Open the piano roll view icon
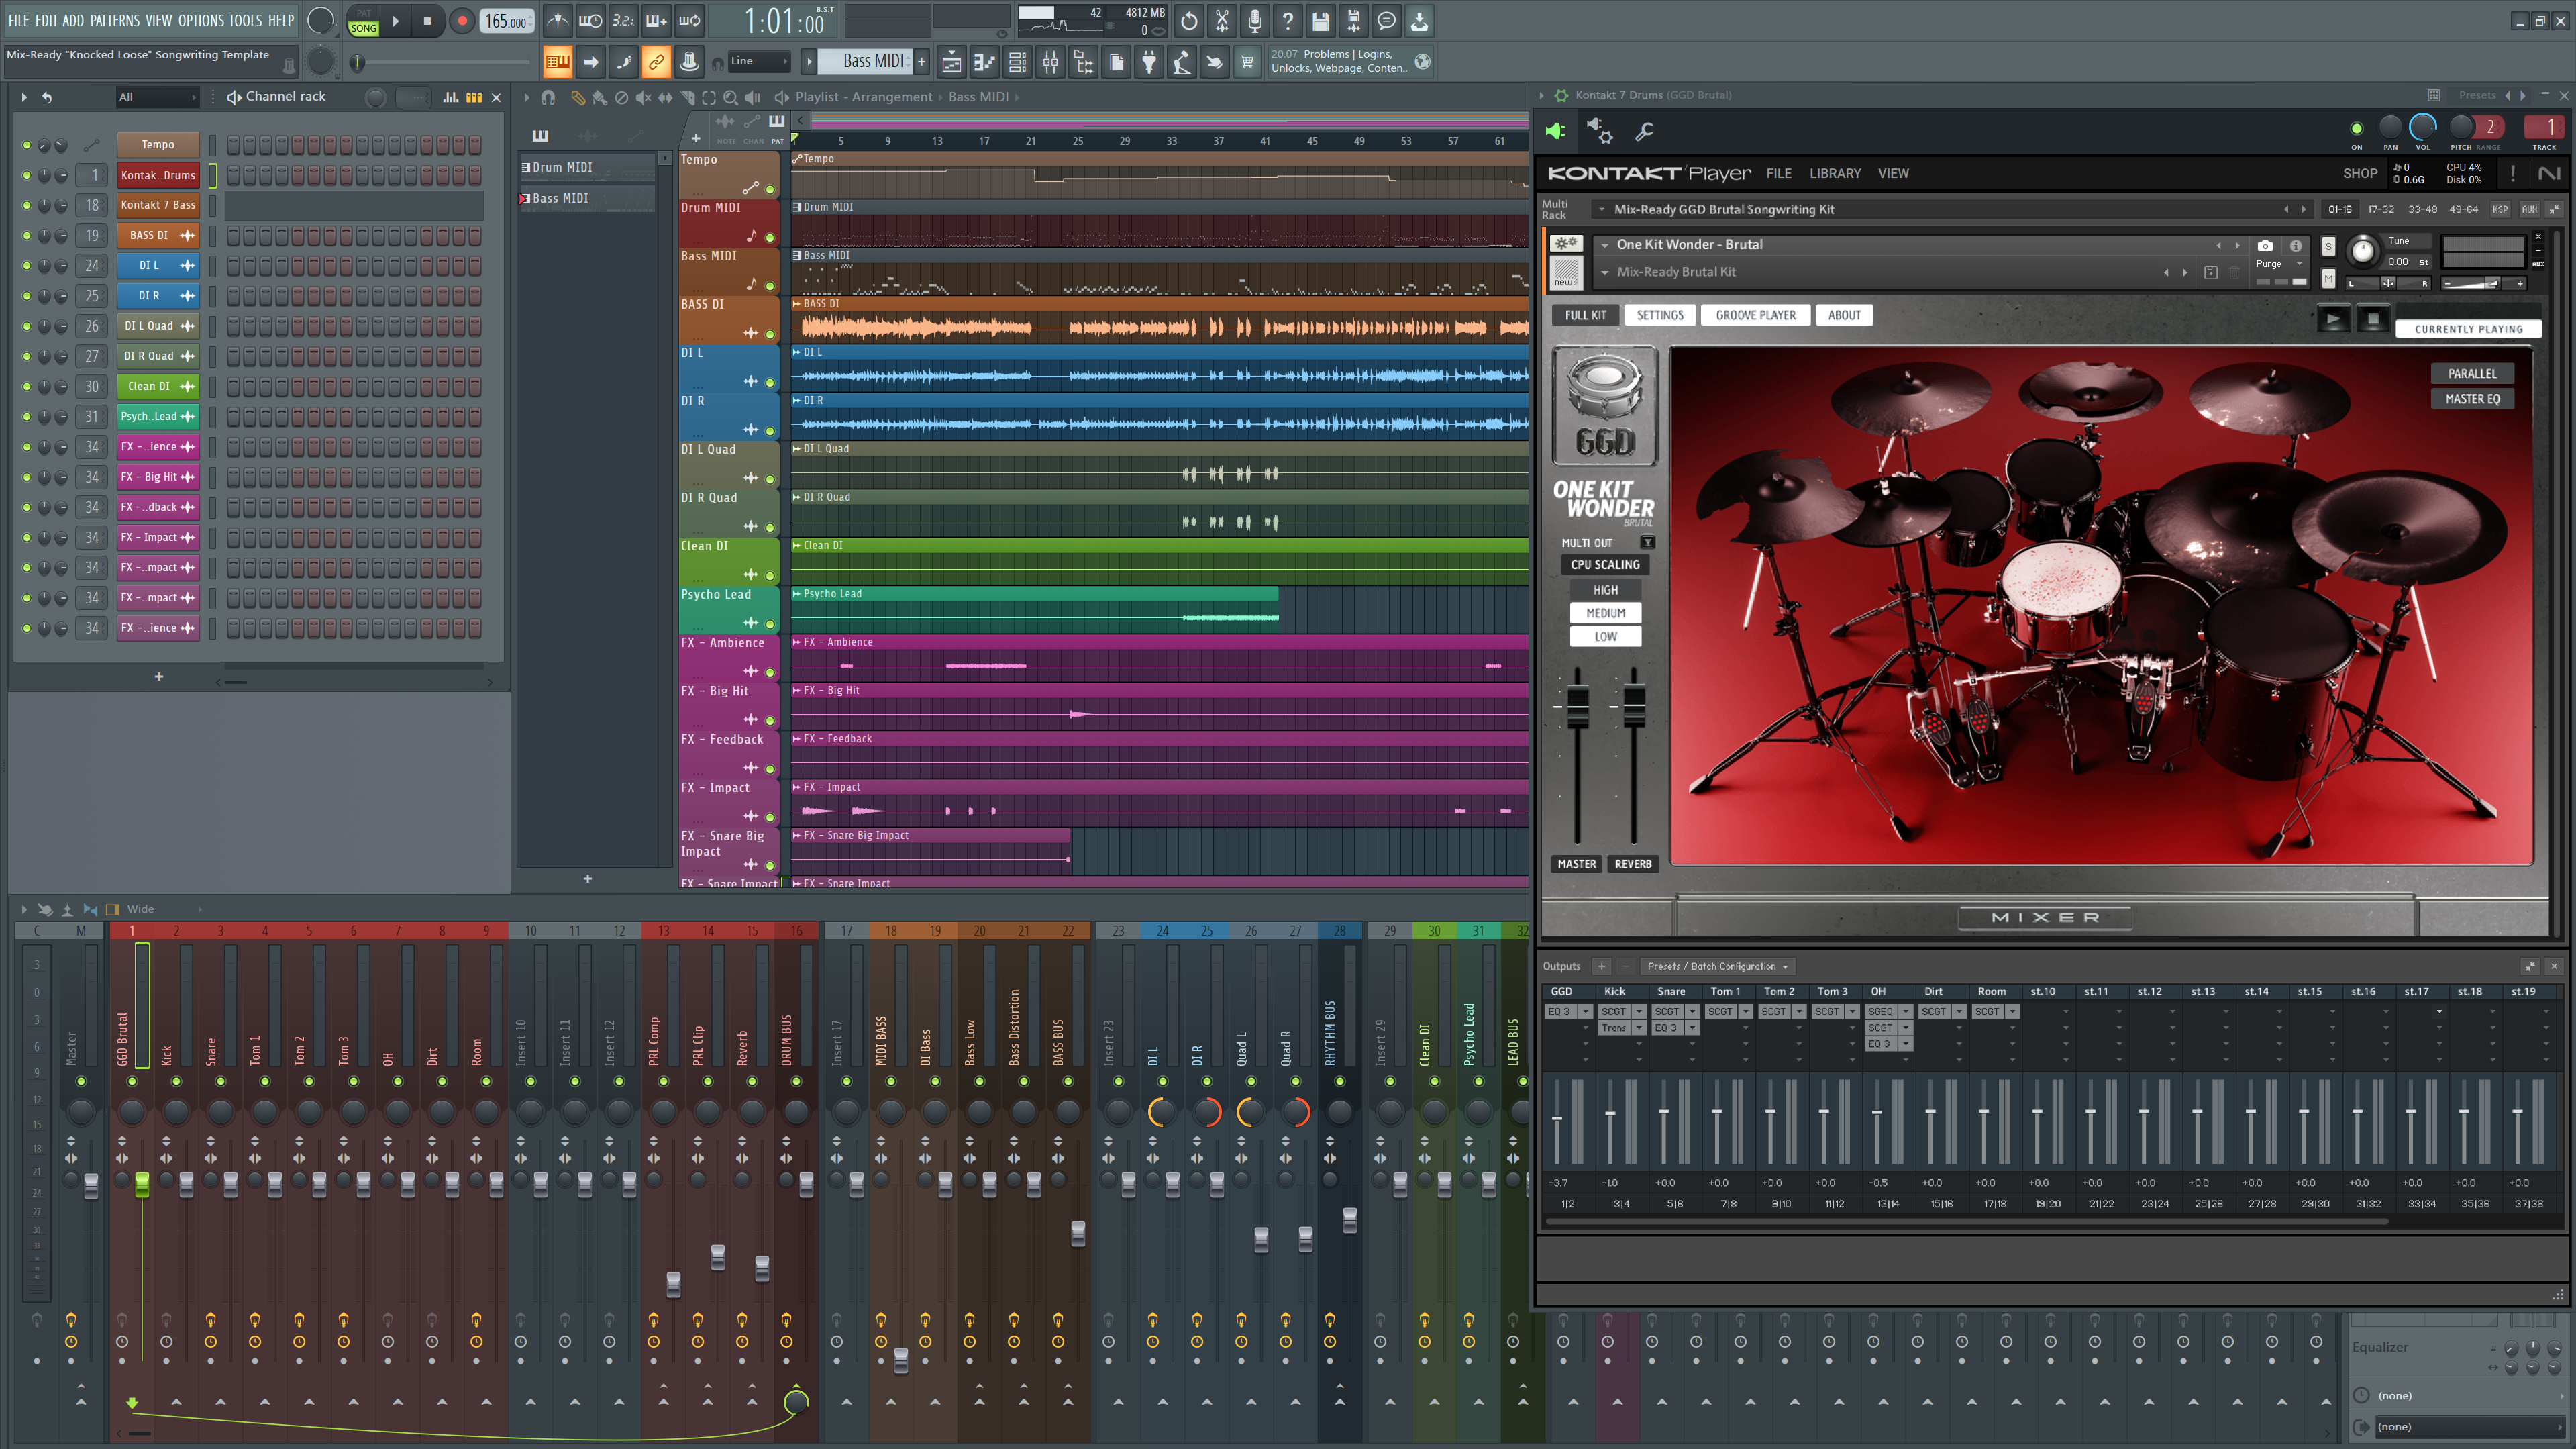The image size is (2576, 1449). pos(984,63)
